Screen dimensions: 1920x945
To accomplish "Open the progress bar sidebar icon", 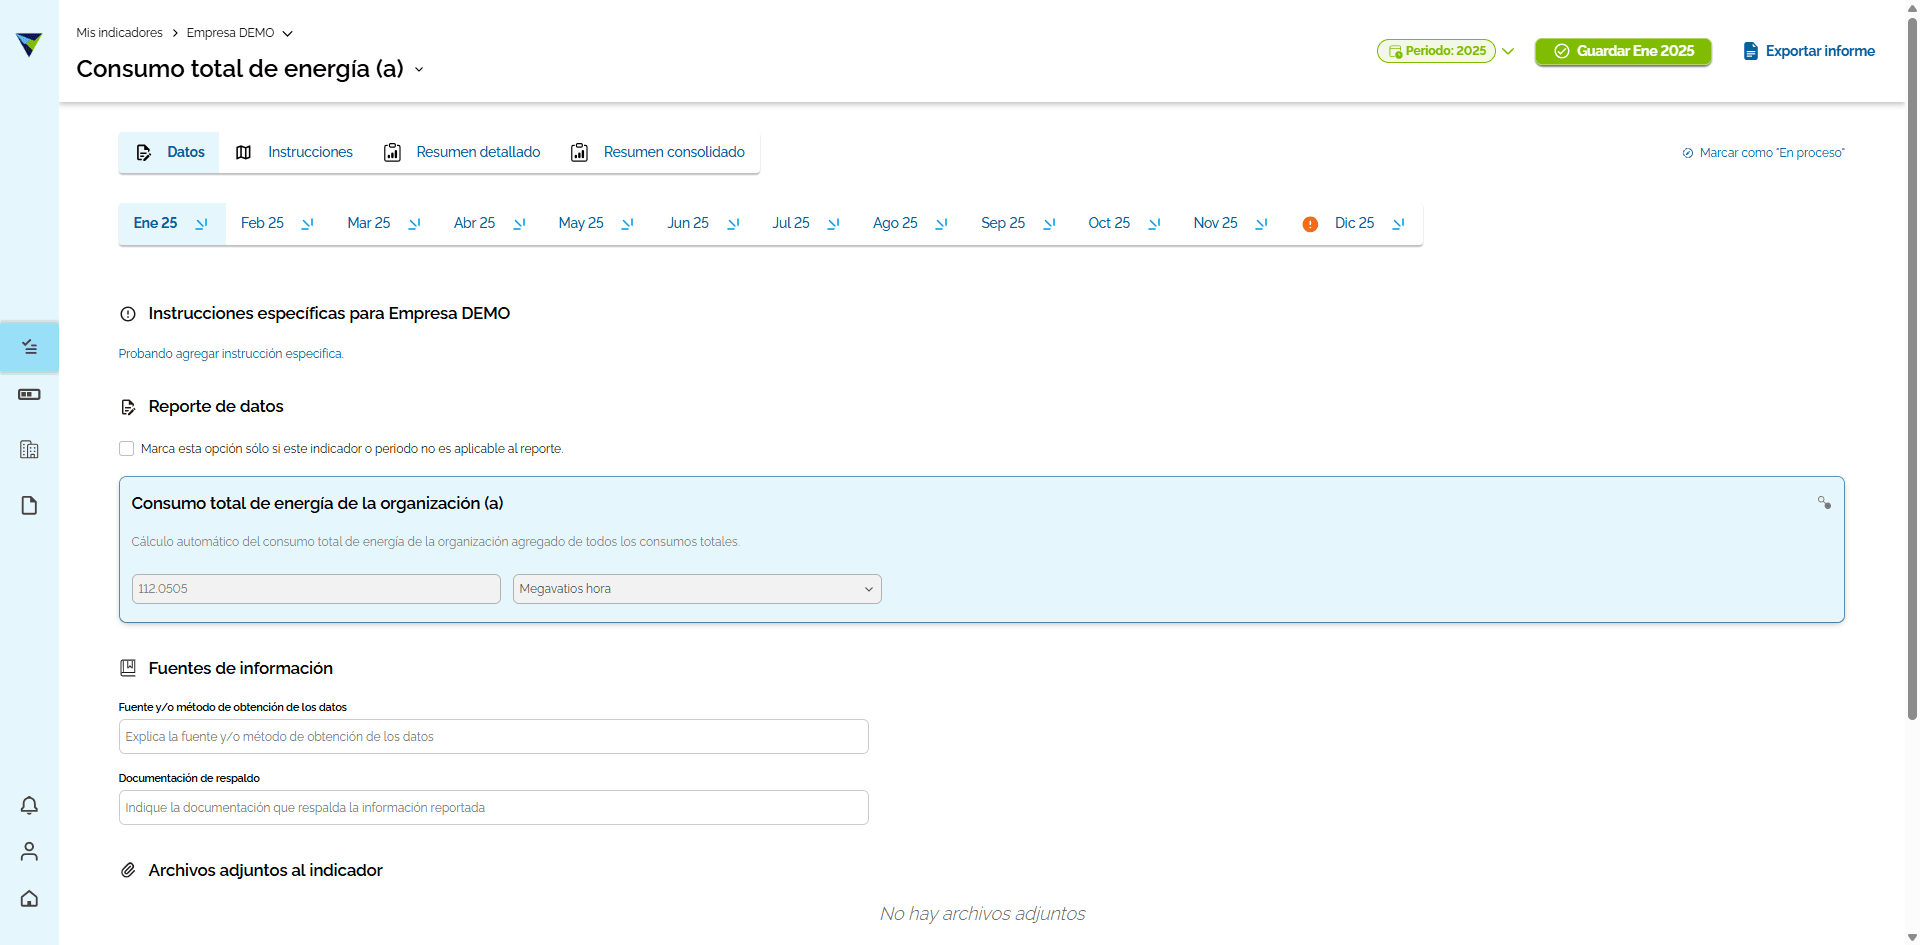I will [x=29, y=394].
